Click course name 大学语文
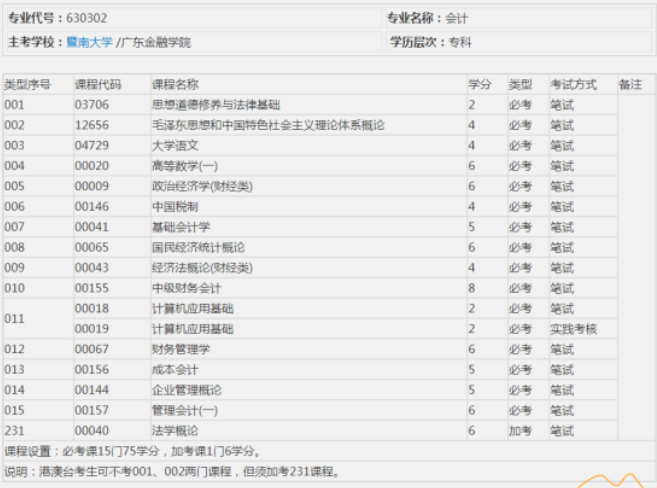This screenshot has width=657, height=488. click(x=175, y=145)
